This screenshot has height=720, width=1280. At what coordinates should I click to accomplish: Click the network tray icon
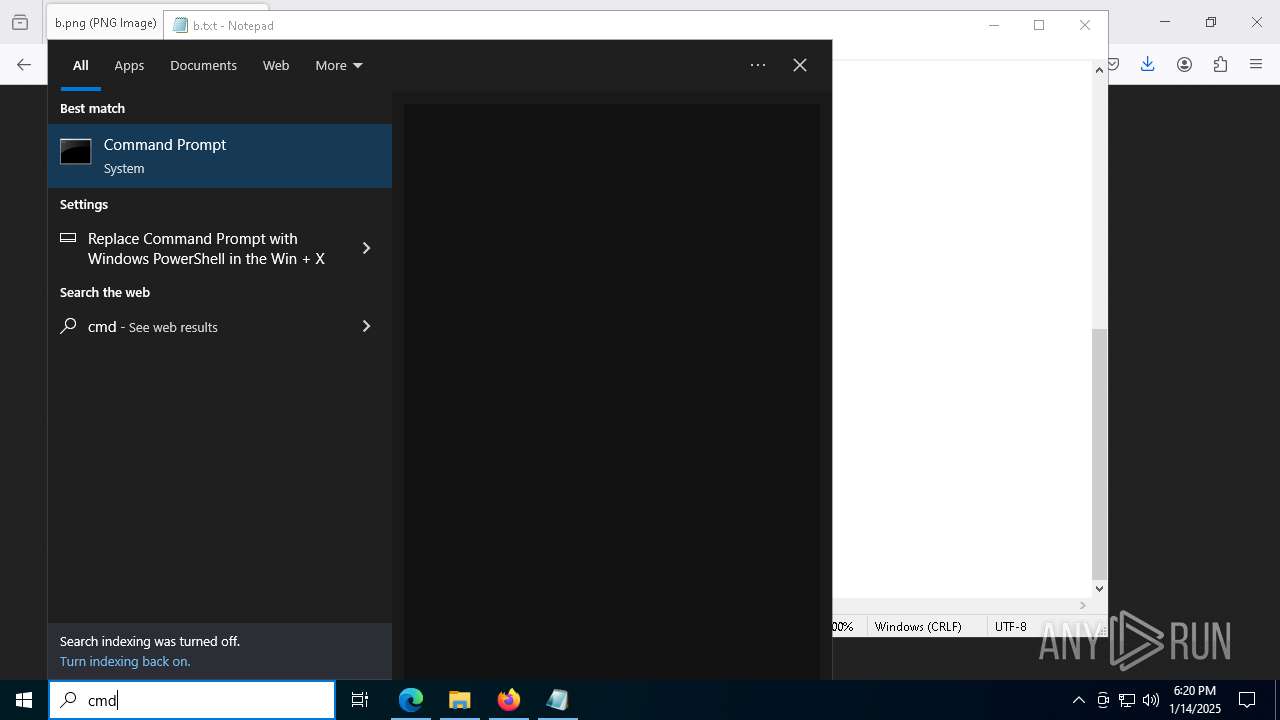[x=1127, y=700]
